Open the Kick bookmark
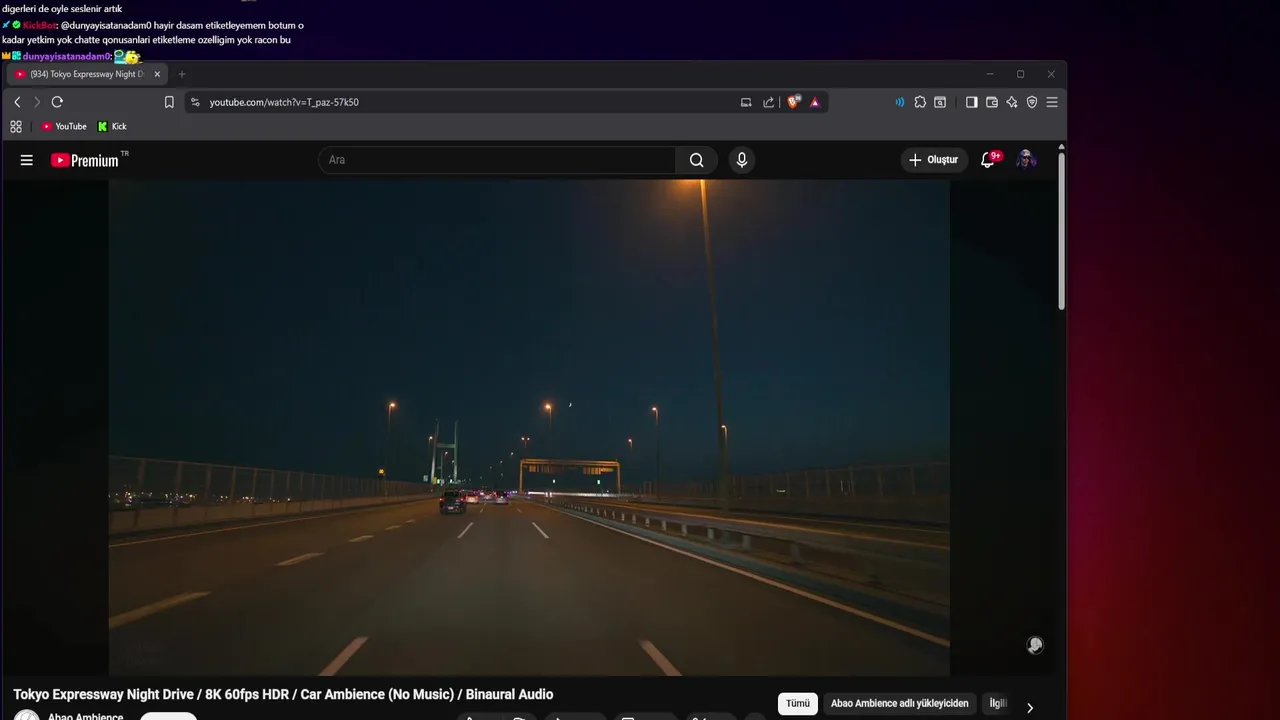This screenshot has width=1280, height=720. coord(112,127)
